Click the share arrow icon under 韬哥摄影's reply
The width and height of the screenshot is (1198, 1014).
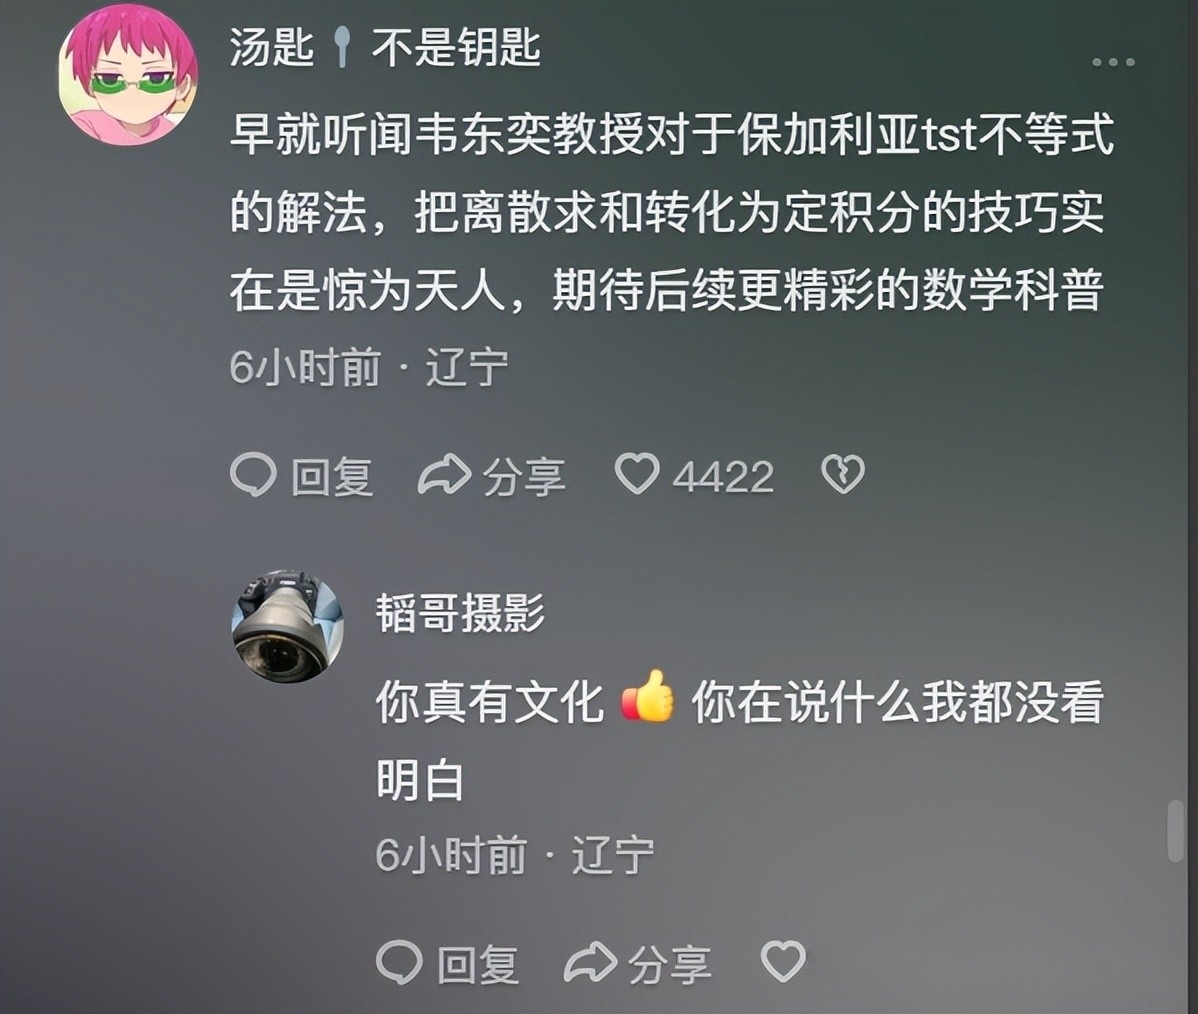(x=591, y=961)
